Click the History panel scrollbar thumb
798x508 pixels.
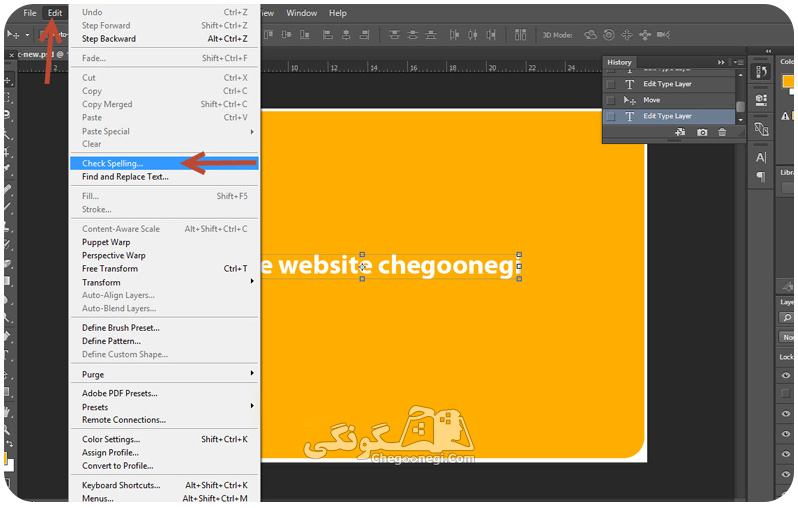(740, 106)
